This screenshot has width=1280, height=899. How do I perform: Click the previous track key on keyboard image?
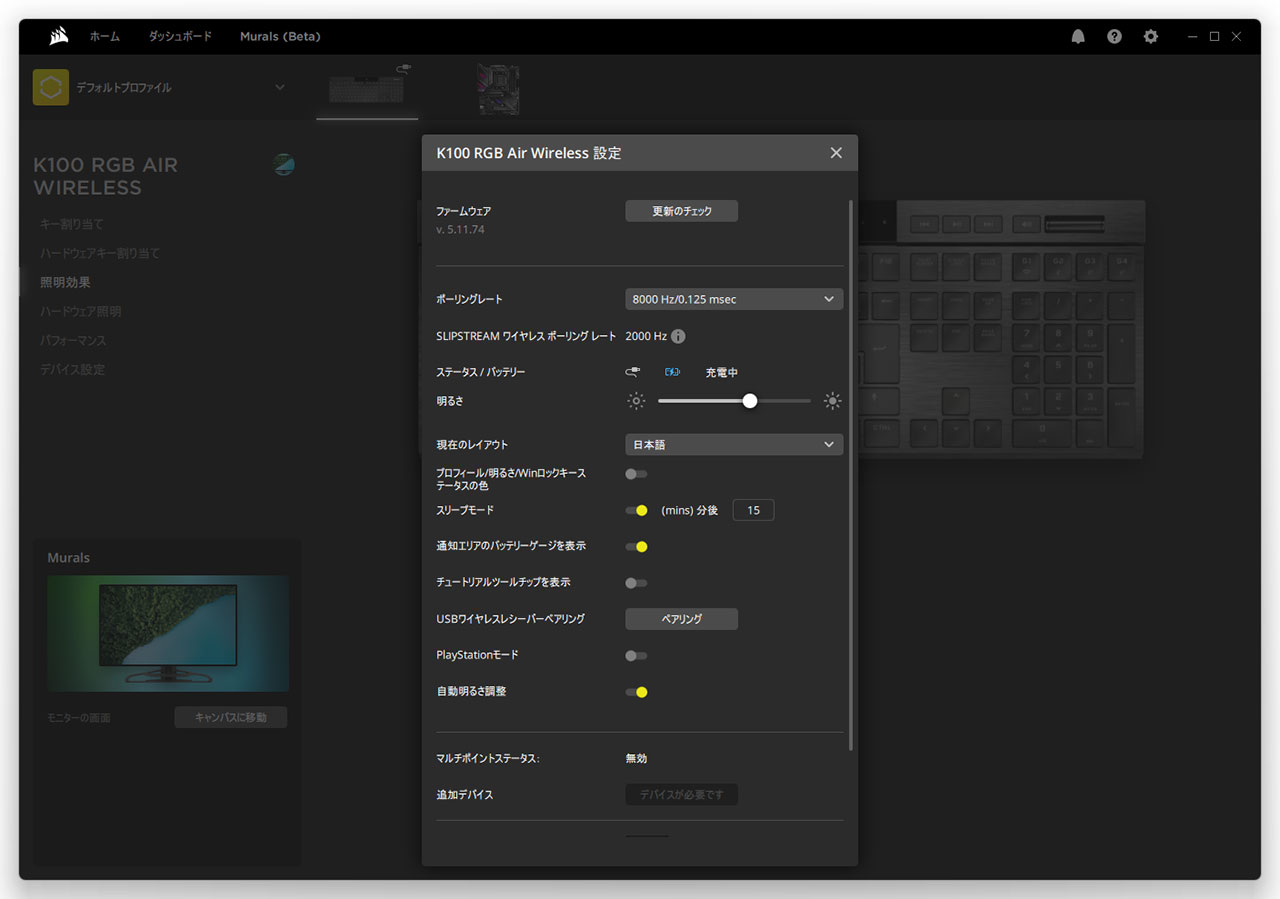pos(925,224)
